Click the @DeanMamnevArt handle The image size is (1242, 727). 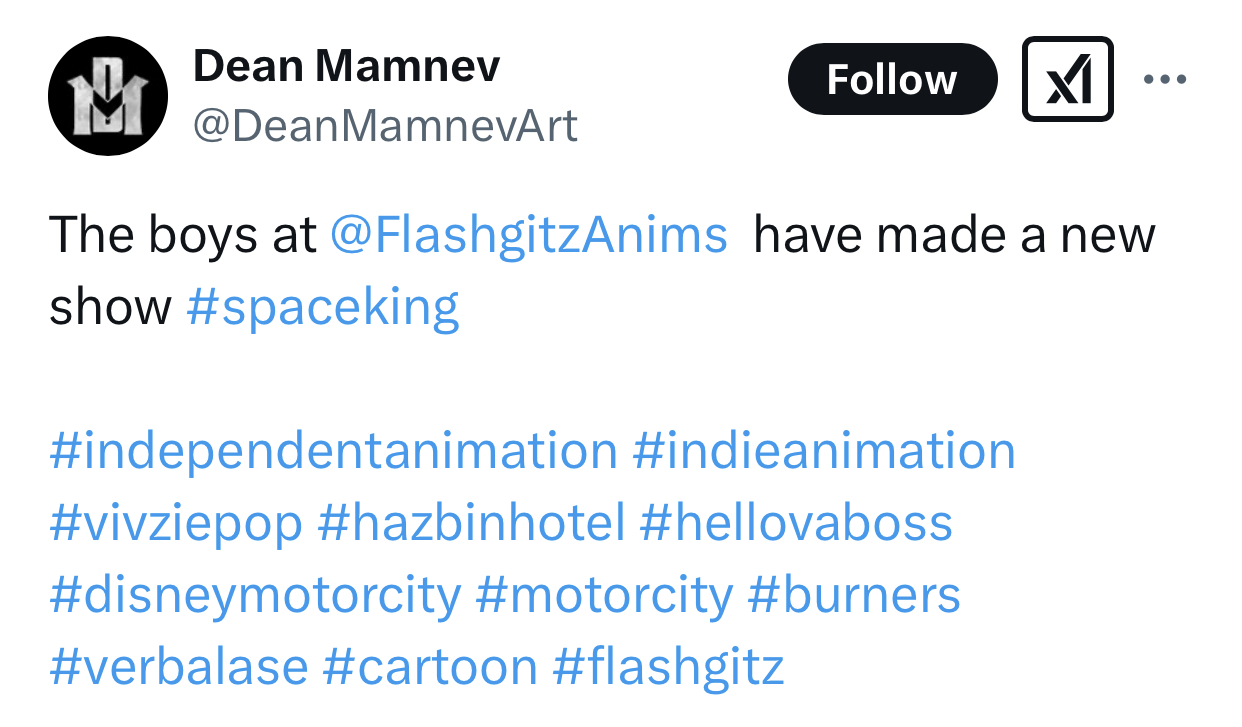385,126
